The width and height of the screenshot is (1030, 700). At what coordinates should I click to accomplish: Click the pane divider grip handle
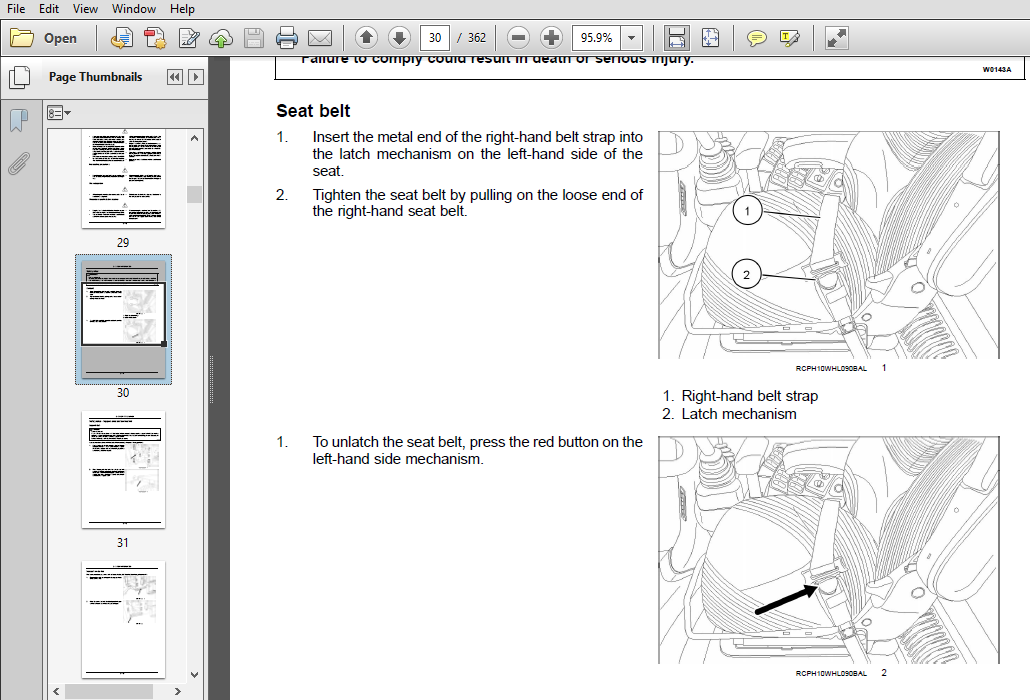point(212,380)
